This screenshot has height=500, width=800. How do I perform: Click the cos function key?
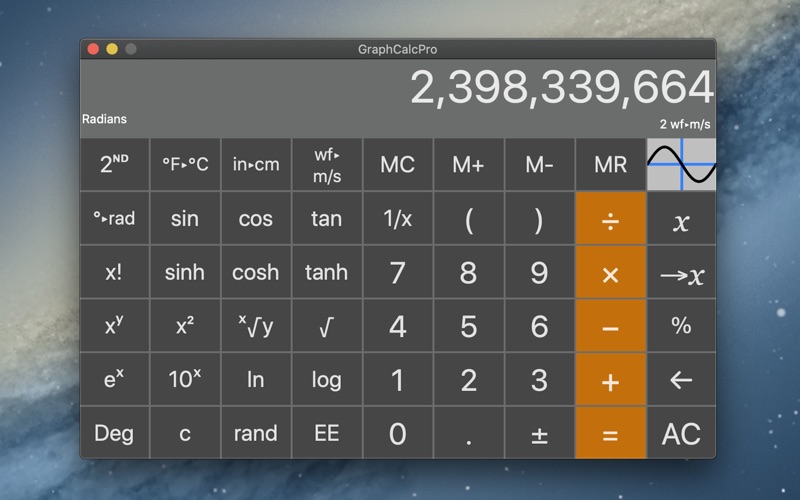[x=256, y=218]
